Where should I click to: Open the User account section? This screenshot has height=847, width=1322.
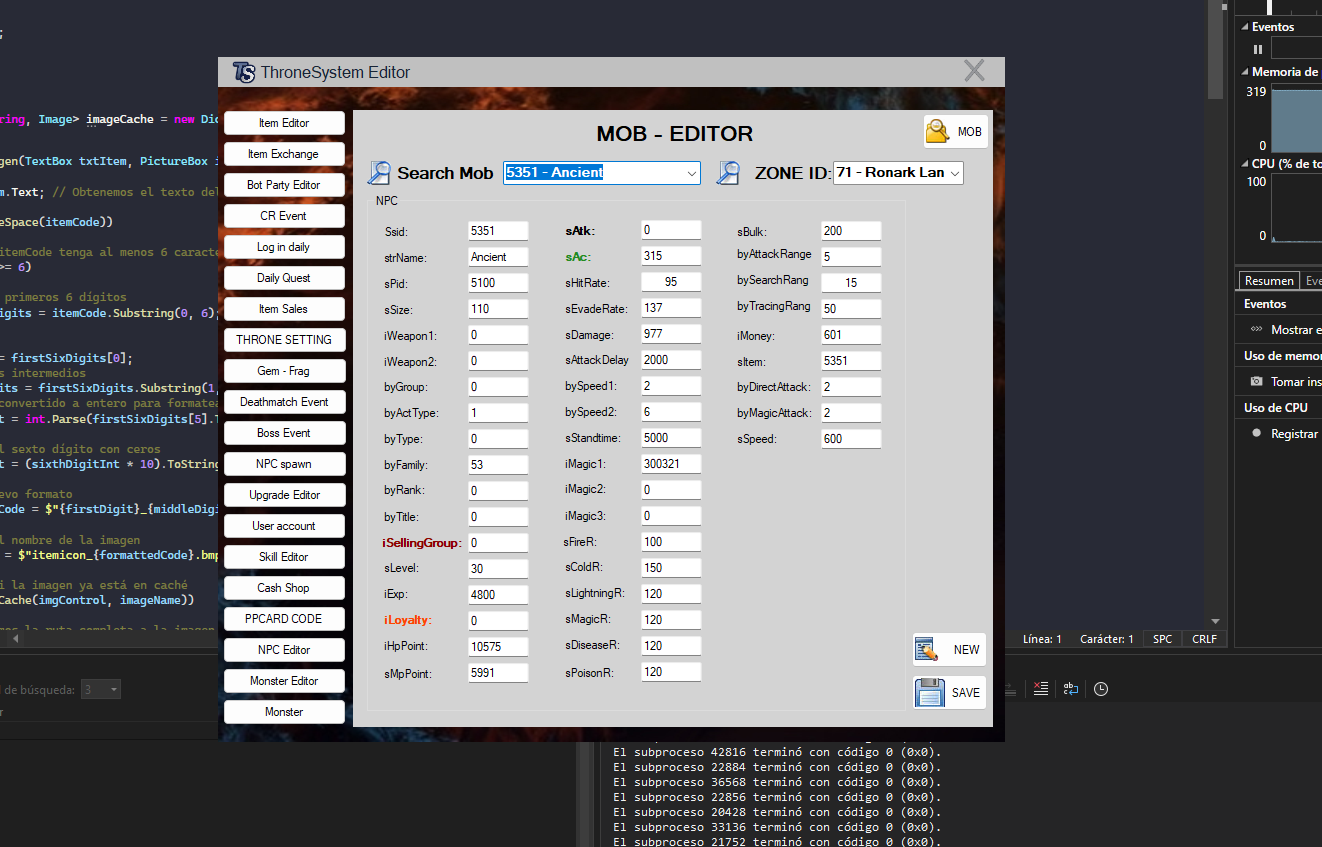pos(284,526)
